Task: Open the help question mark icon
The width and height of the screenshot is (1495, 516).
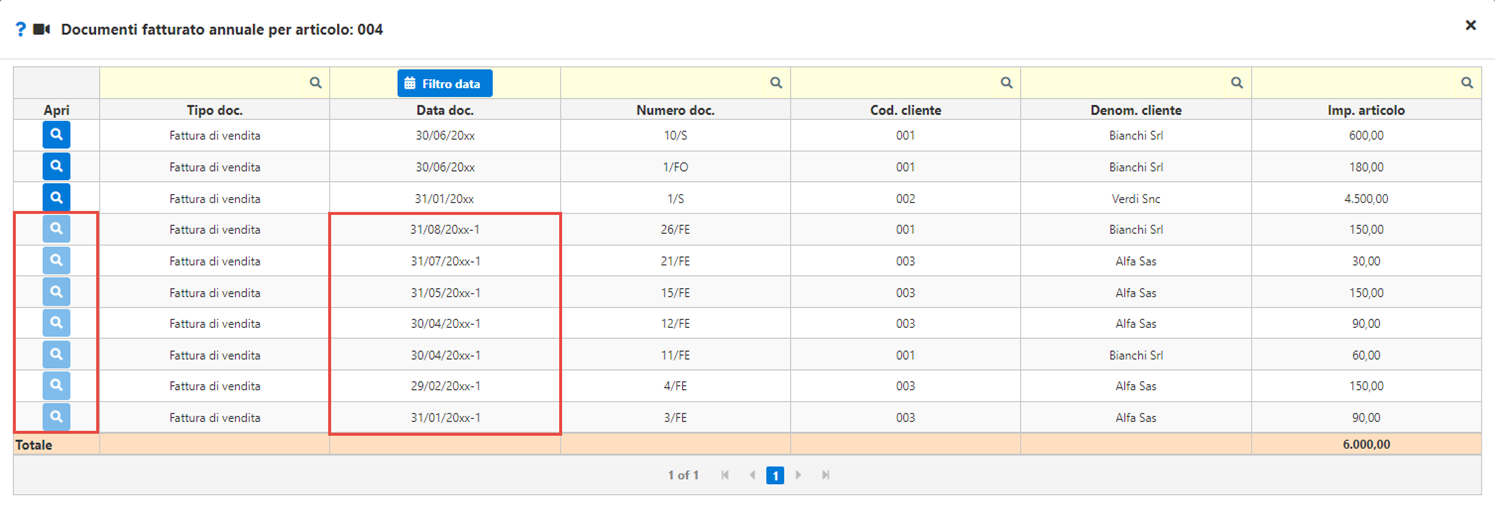Action: [20, 29]
